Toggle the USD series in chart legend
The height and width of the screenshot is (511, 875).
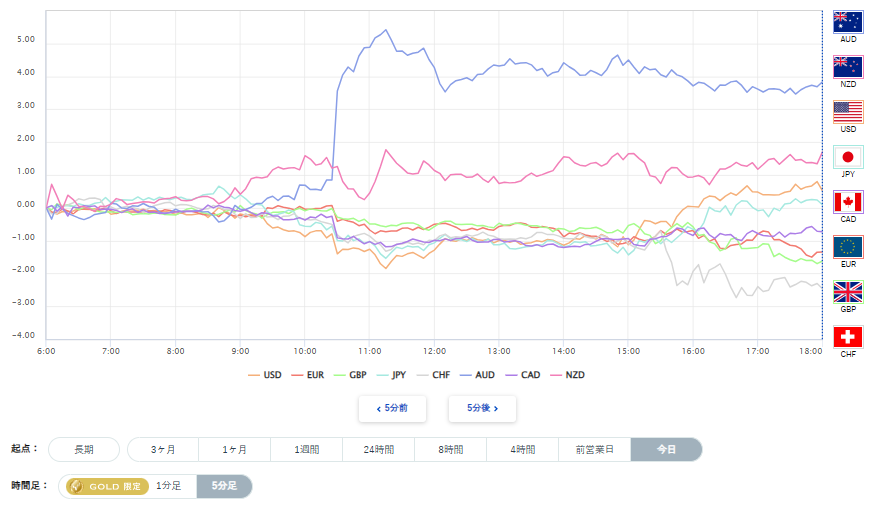pyautogui.click(x=265, y=375)
